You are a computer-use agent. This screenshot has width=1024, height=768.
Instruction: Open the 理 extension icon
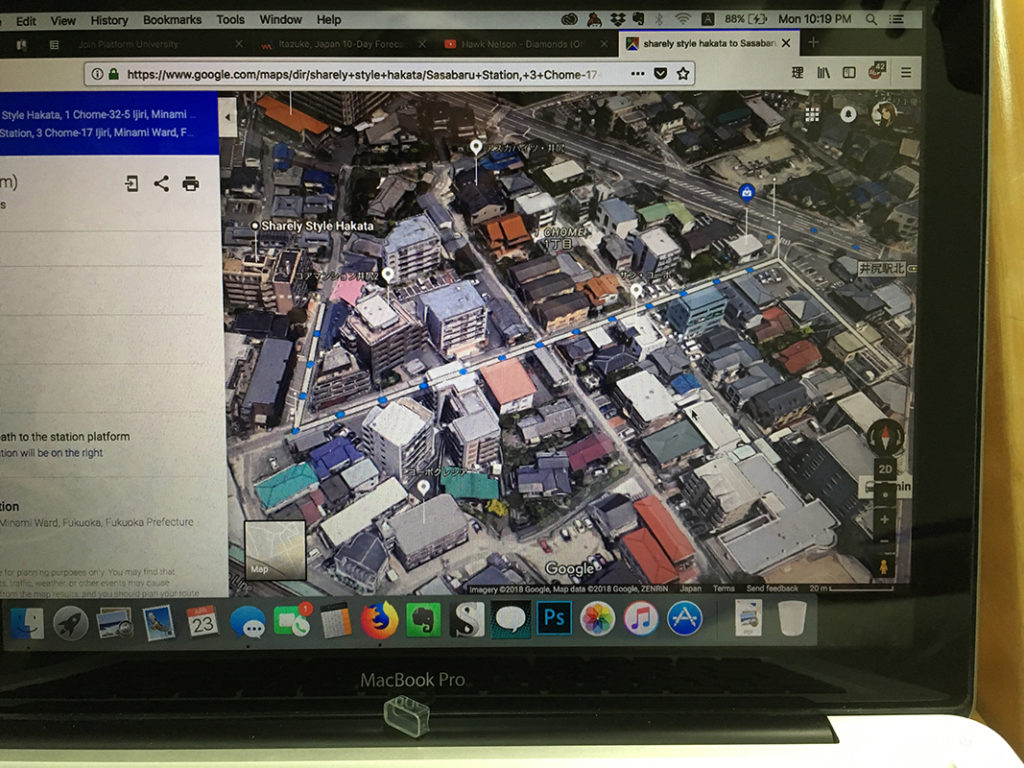pos(797,72)
